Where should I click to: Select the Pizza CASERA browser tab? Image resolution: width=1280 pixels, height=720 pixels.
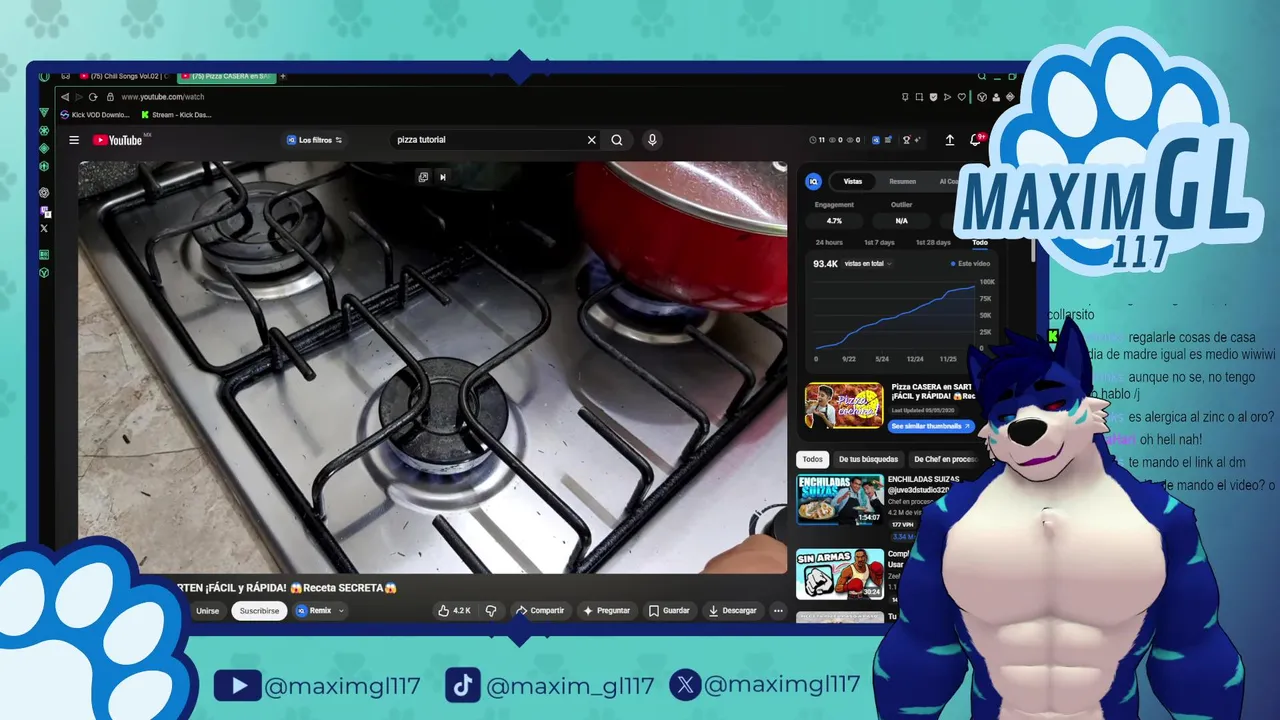pos(226,76)
